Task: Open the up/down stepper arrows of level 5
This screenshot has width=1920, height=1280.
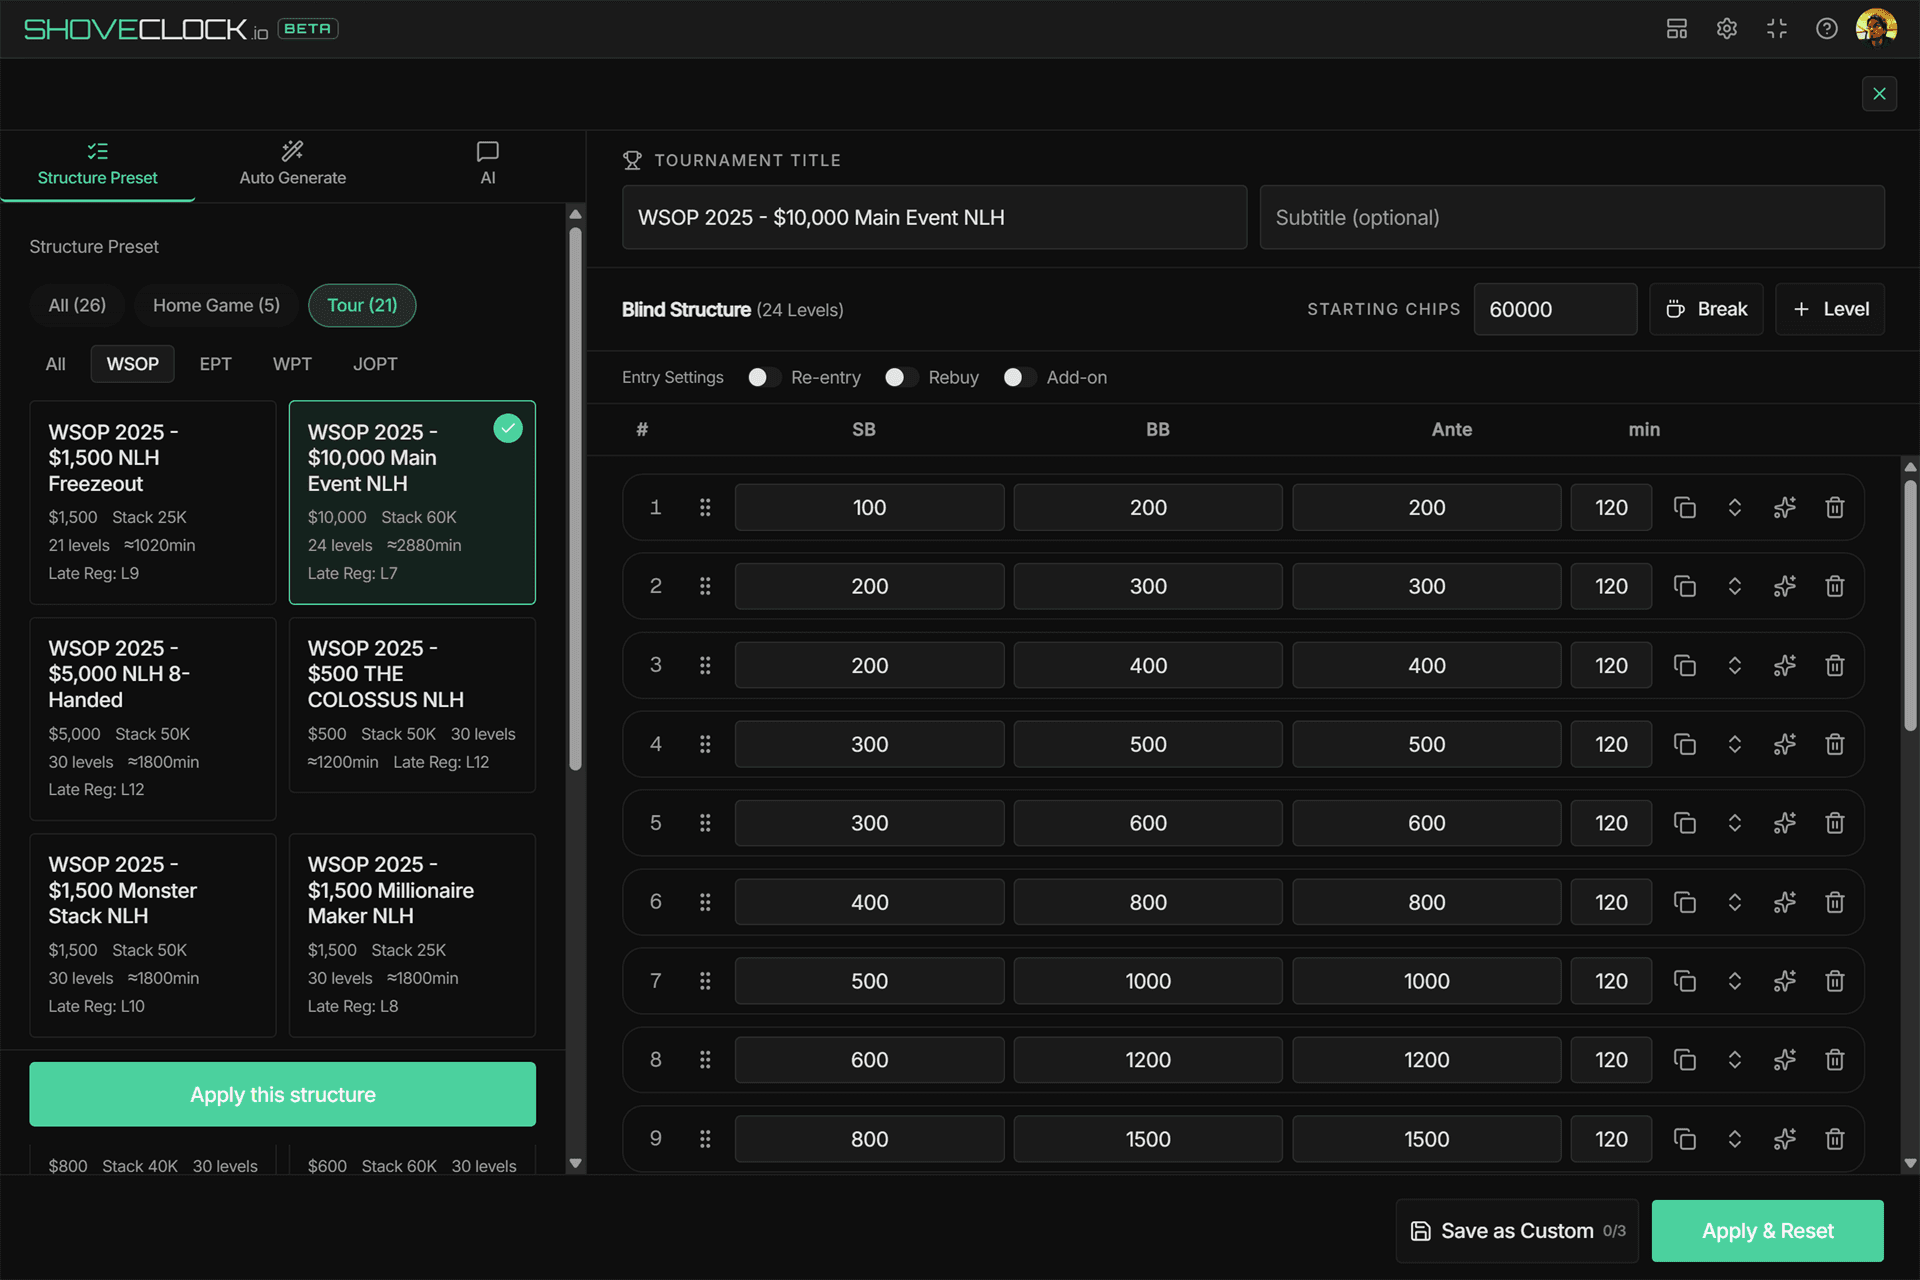Action: (x=1735, y=824)
